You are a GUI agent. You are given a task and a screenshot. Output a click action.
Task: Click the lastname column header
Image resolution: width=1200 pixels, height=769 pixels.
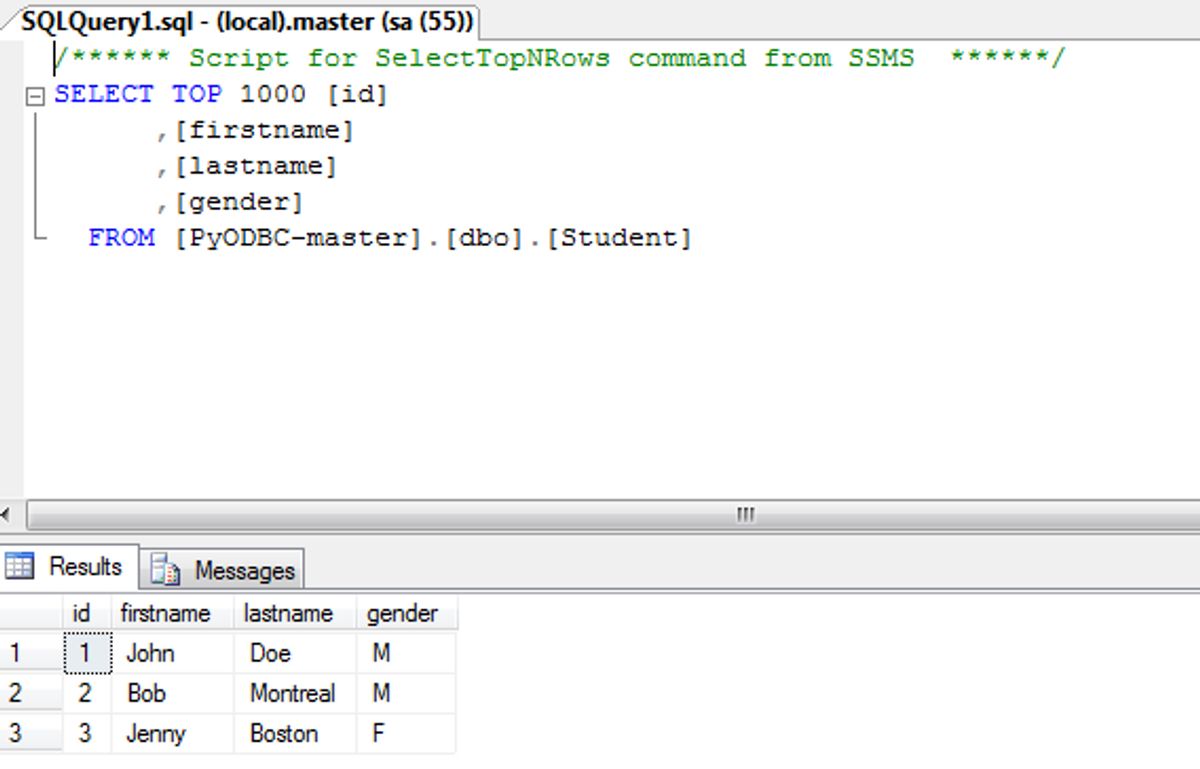point(287,613)
